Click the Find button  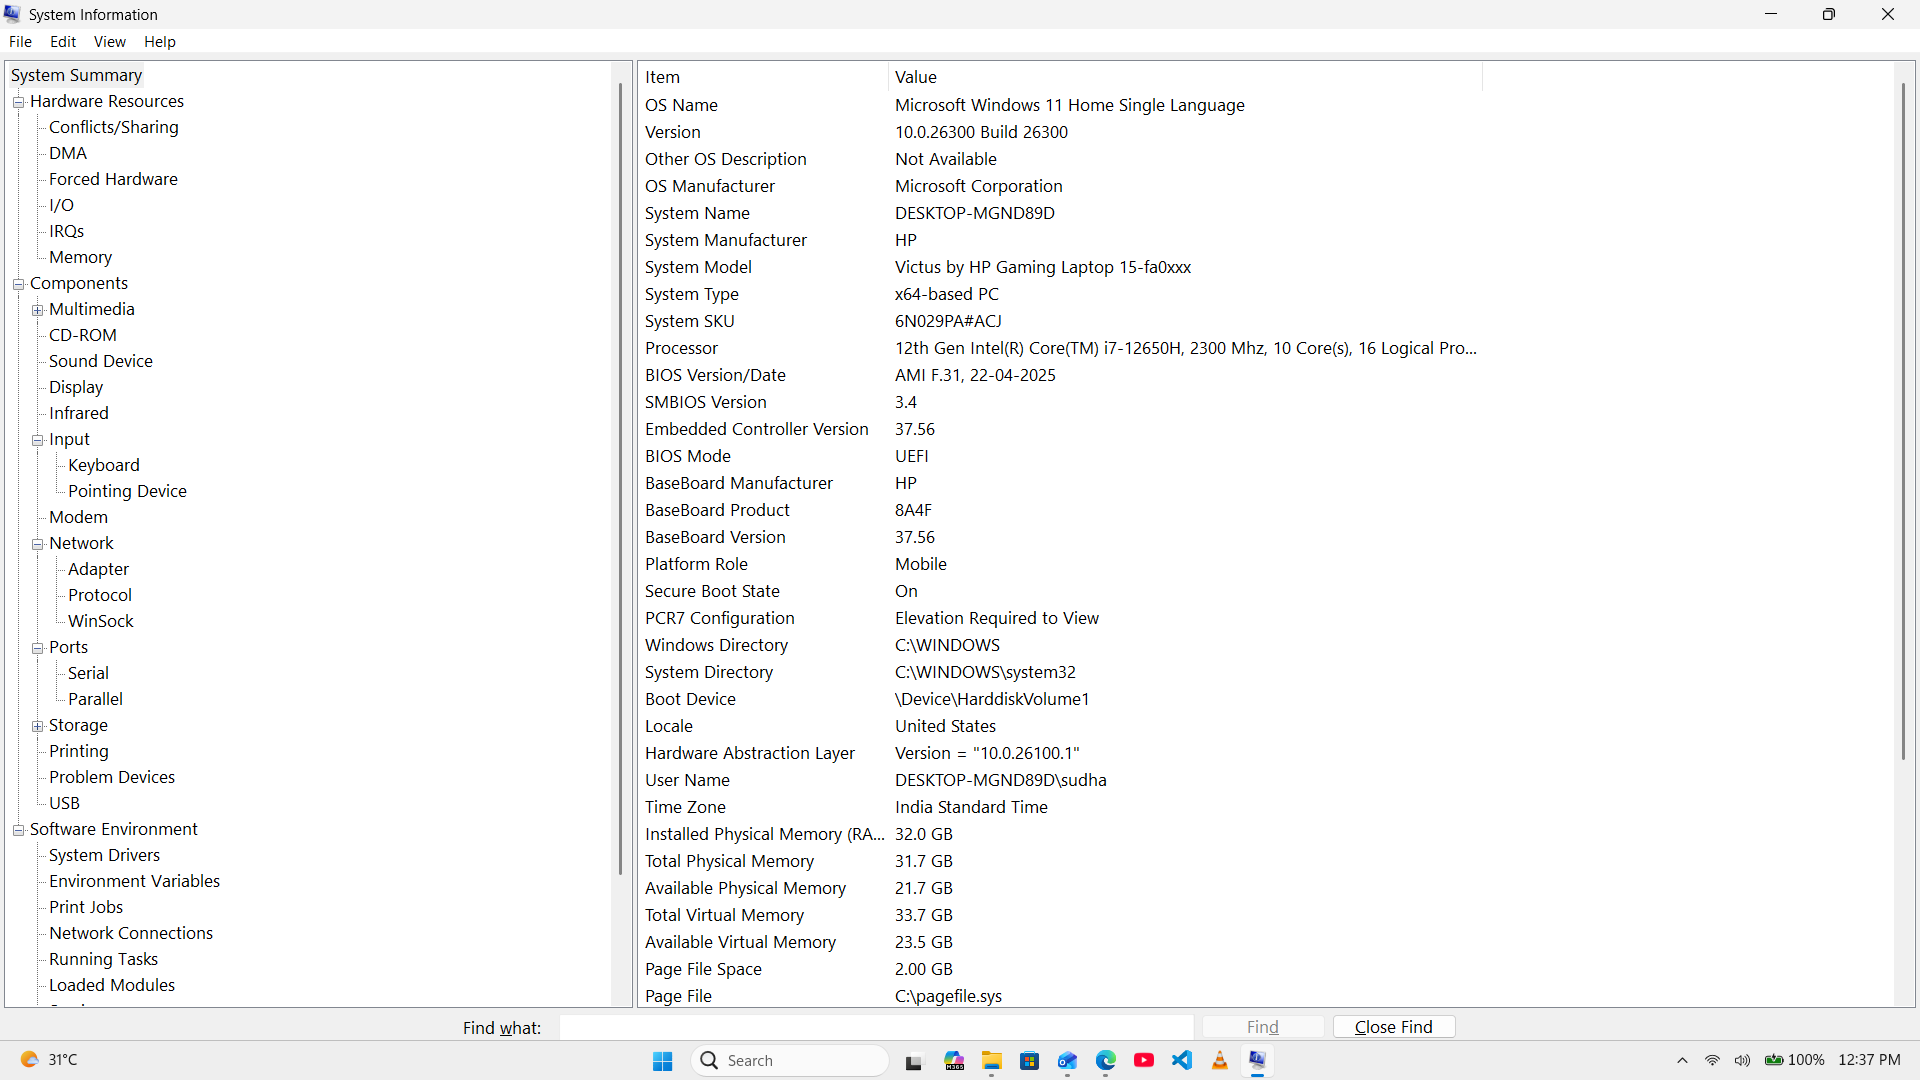coord(1263,1027)
